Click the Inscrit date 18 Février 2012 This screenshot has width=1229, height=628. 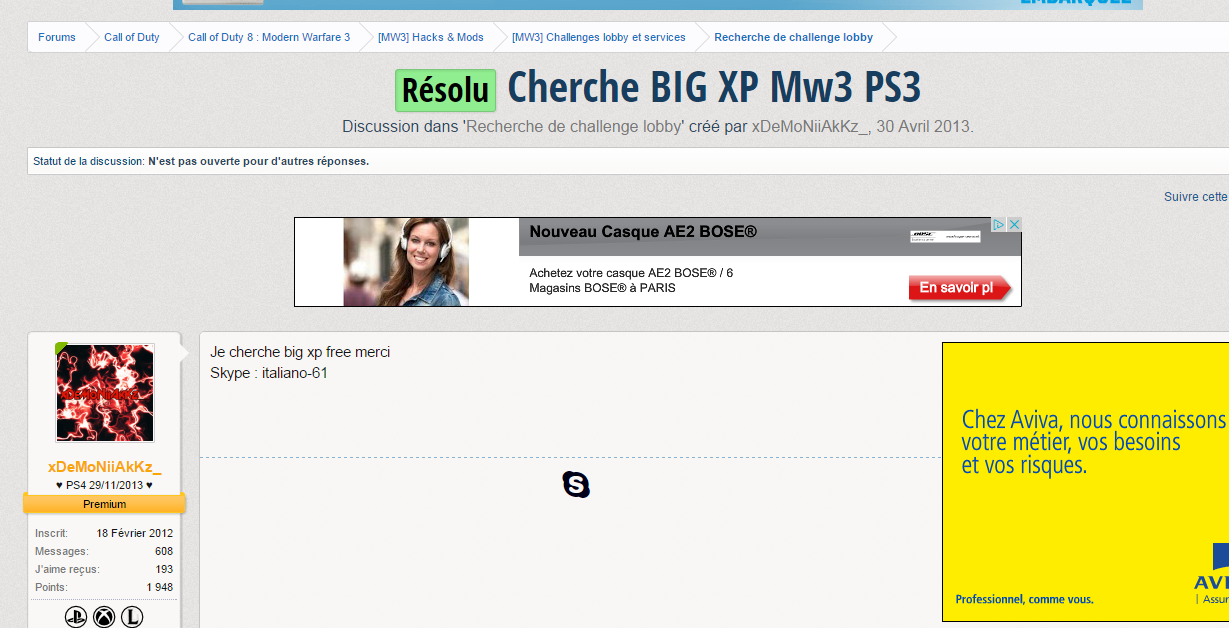(x=135, y=533)
